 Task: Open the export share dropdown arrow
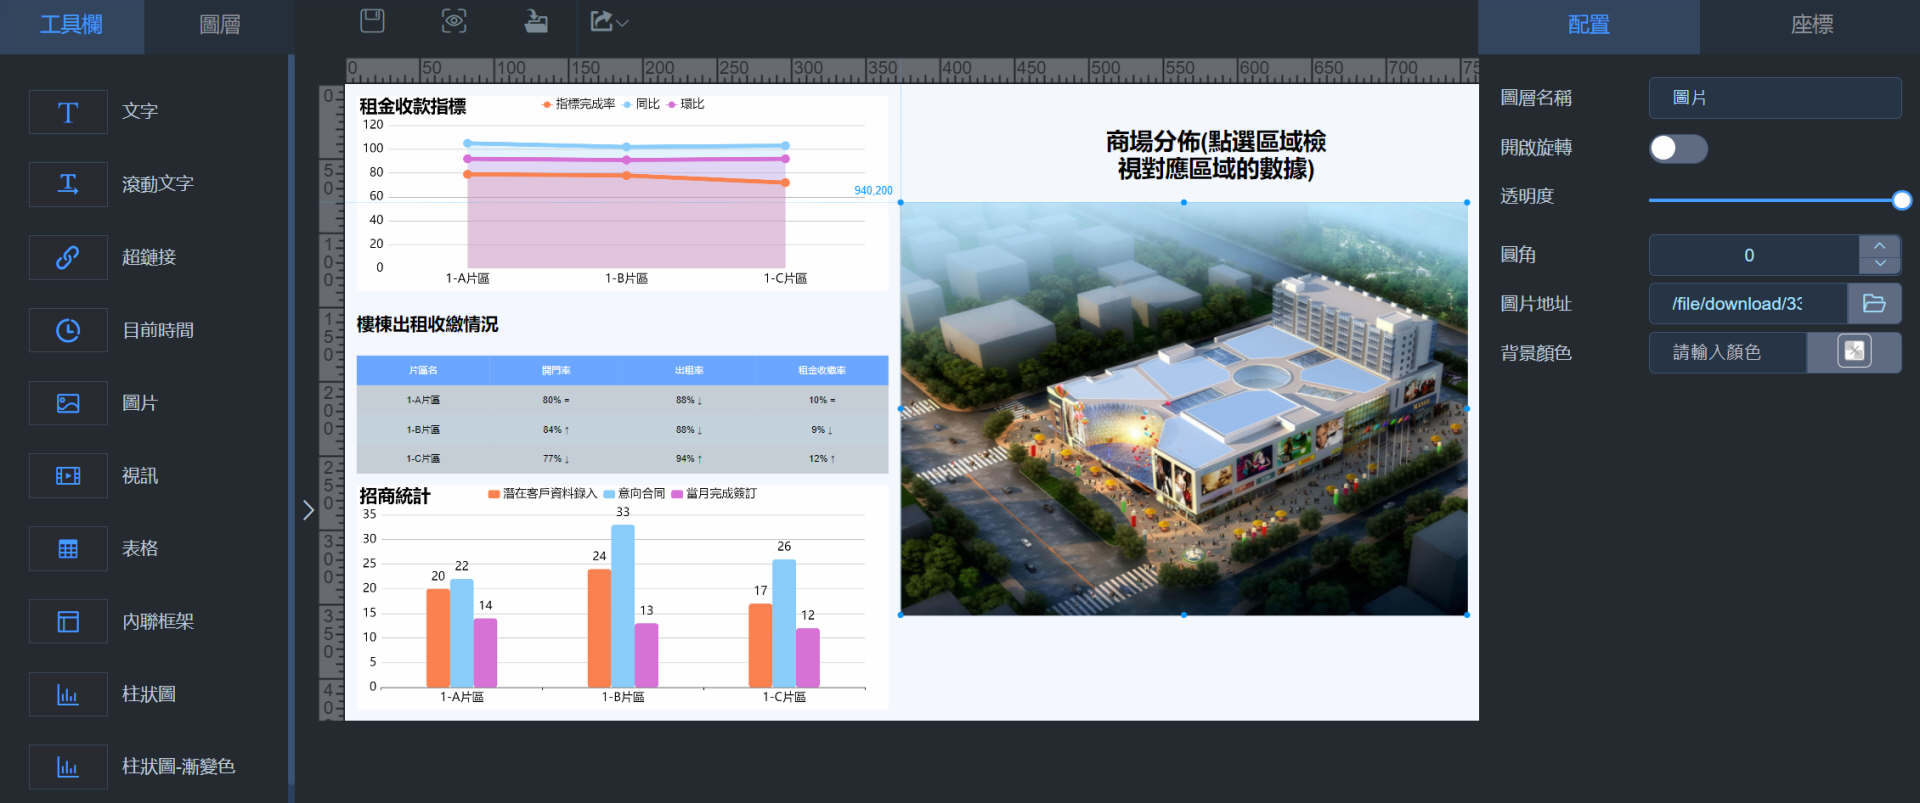(x=622, y=22)
